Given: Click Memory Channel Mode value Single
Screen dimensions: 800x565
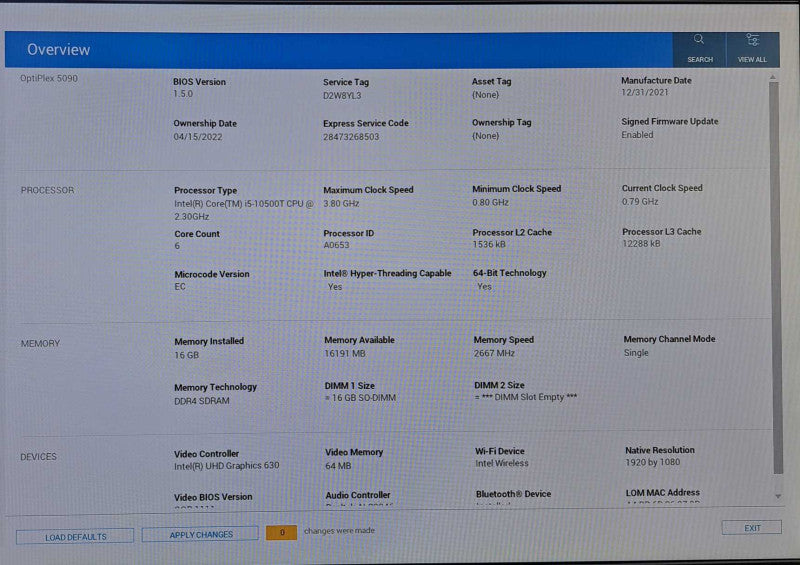Looking at the screenshot, I should 636,353.
